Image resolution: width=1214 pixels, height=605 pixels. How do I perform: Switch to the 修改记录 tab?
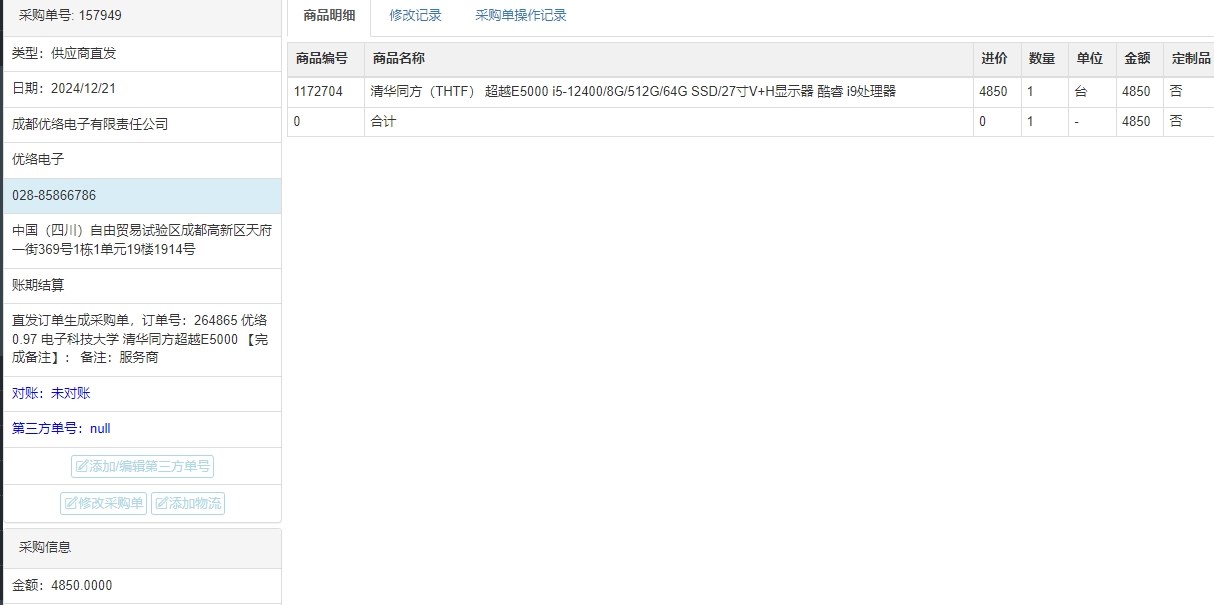[x=415, y=16]
